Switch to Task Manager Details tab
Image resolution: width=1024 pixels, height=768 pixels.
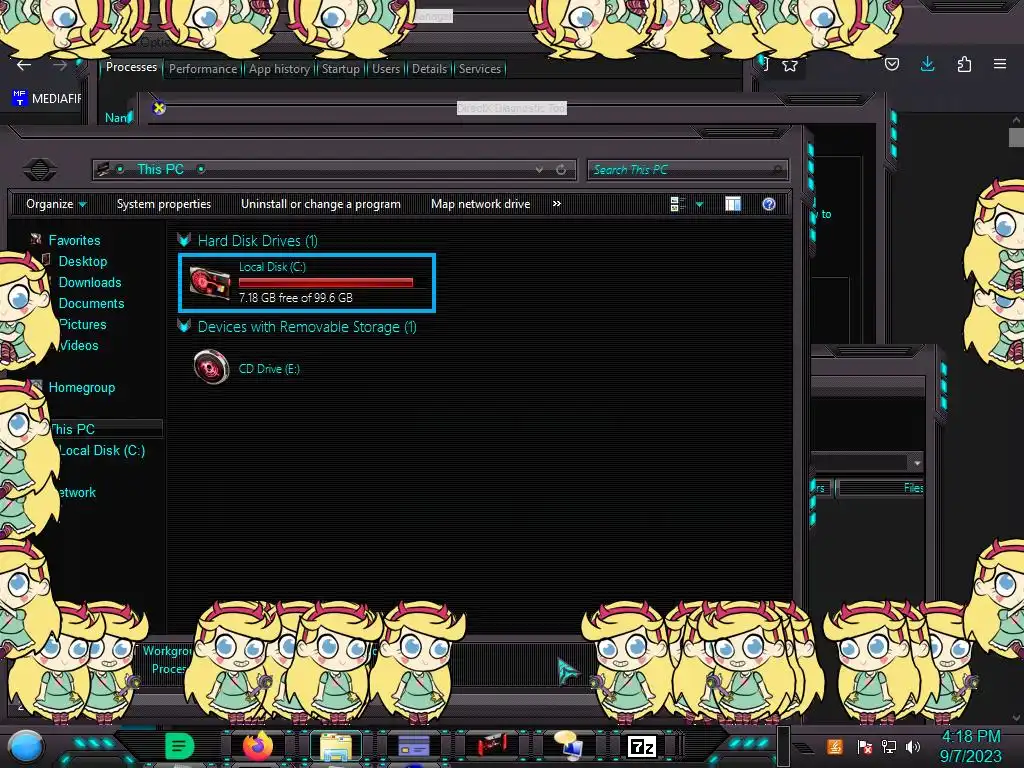429,69
